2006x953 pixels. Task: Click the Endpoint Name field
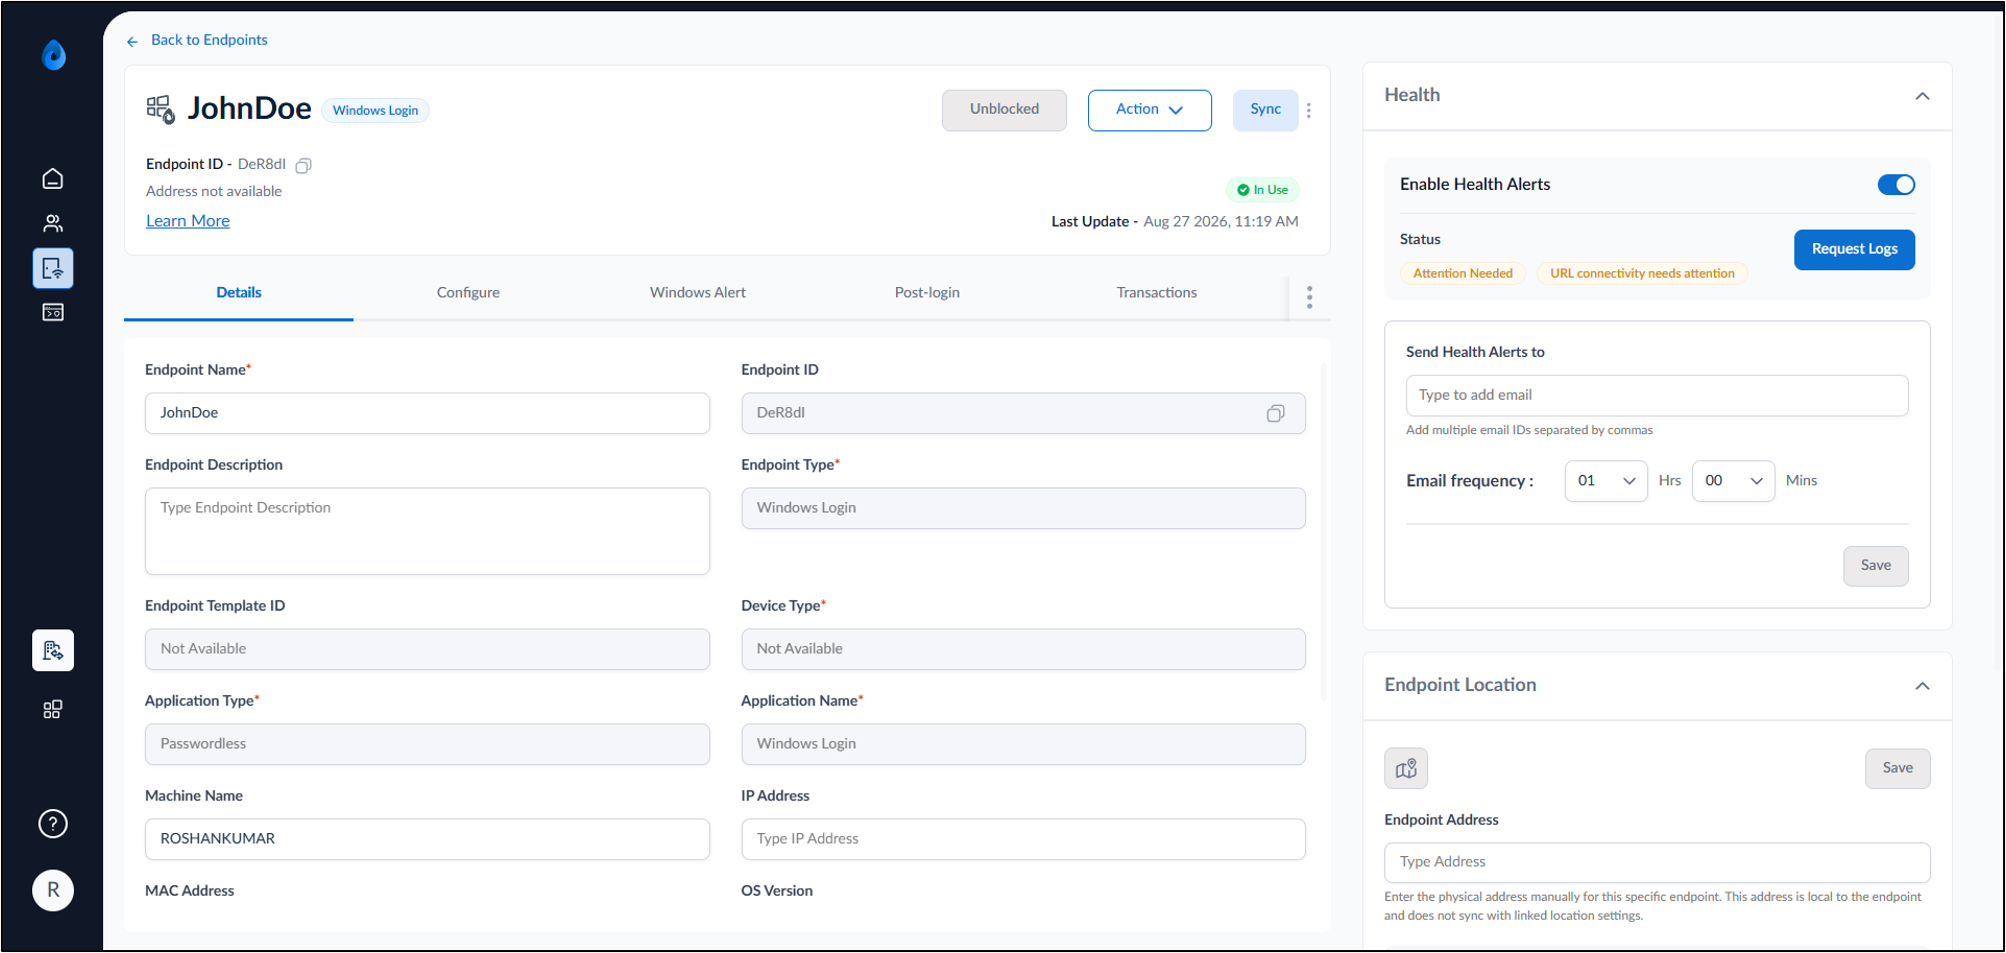[427, 413]
